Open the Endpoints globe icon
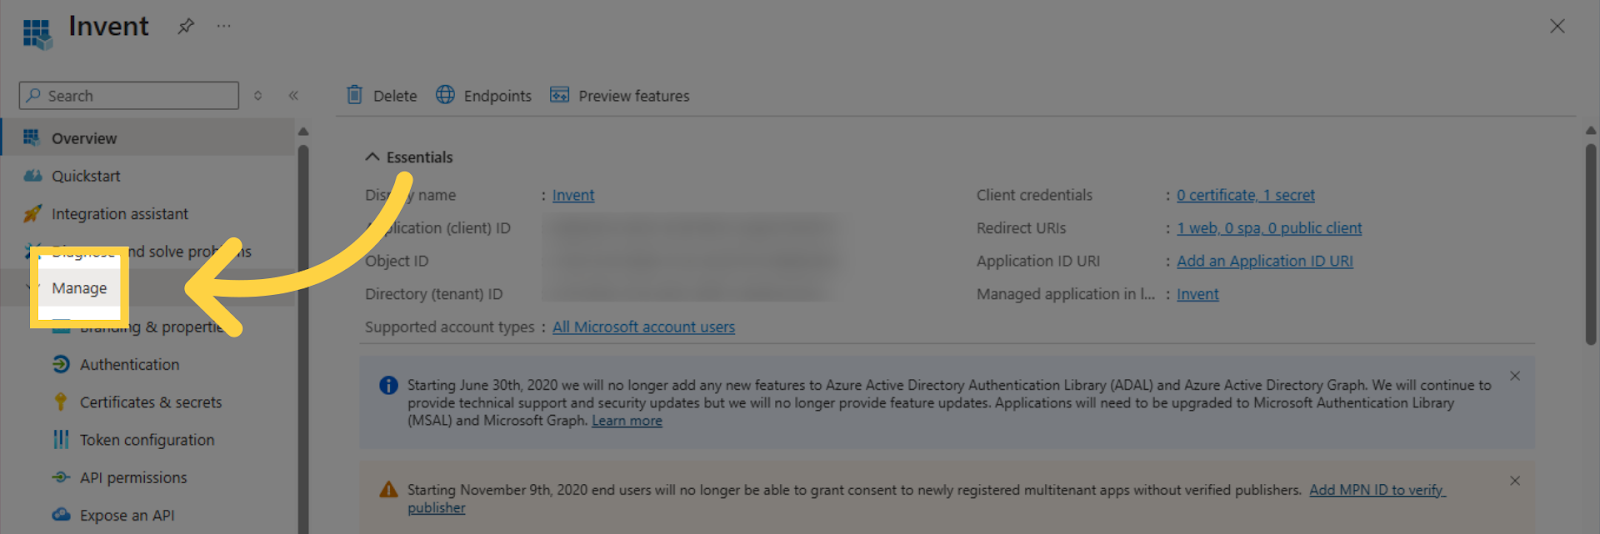The image size is (1600, 534). coord(445,95)
